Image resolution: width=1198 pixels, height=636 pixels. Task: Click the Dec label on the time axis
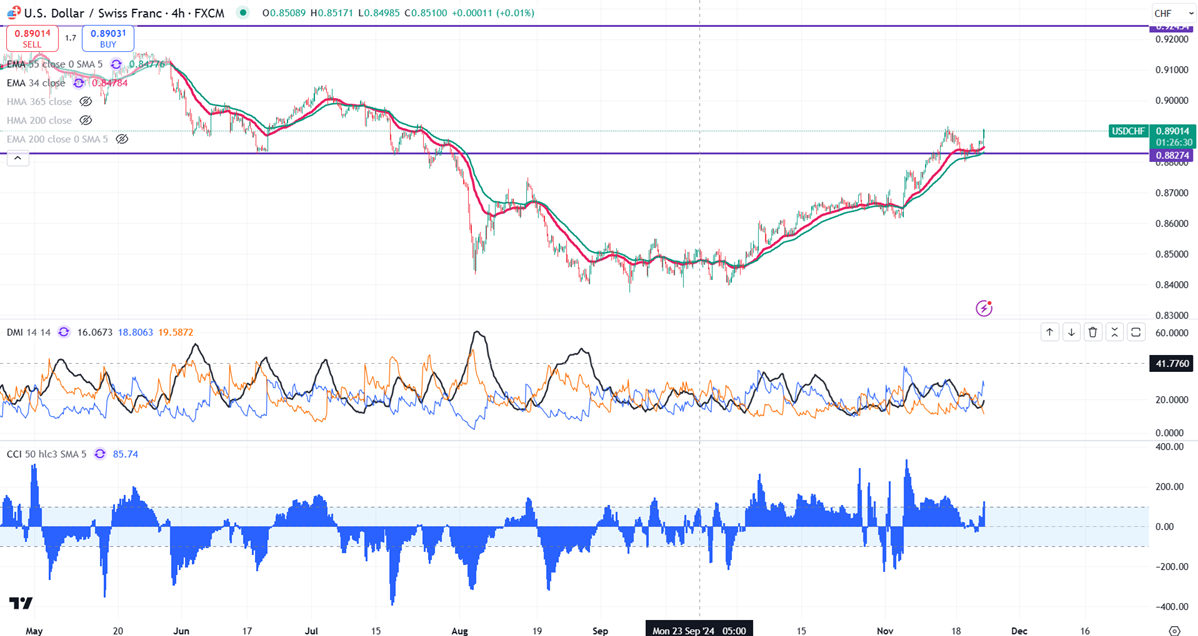(x=1018, y=631)
